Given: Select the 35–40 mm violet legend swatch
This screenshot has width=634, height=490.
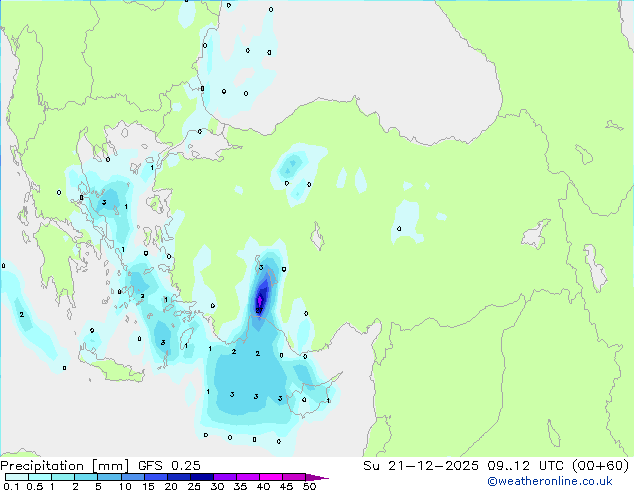Looking at the screenshot, I should click(247, 477).
